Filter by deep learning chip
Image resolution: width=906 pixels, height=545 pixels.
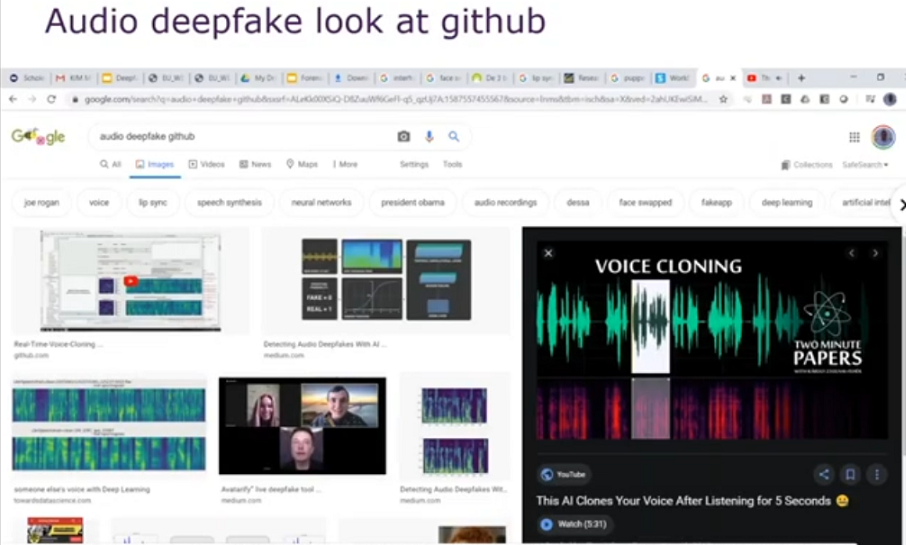pyautogui.click(x=787, y=202)
